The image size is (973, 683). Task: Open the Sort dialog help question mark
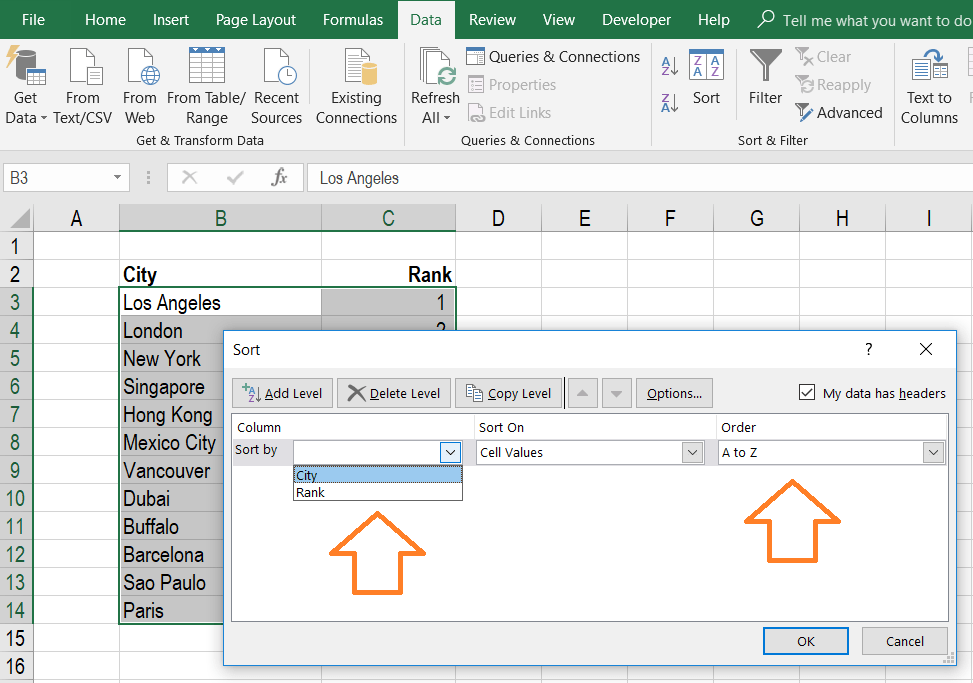pyautogui.click(x=869, y=349)
